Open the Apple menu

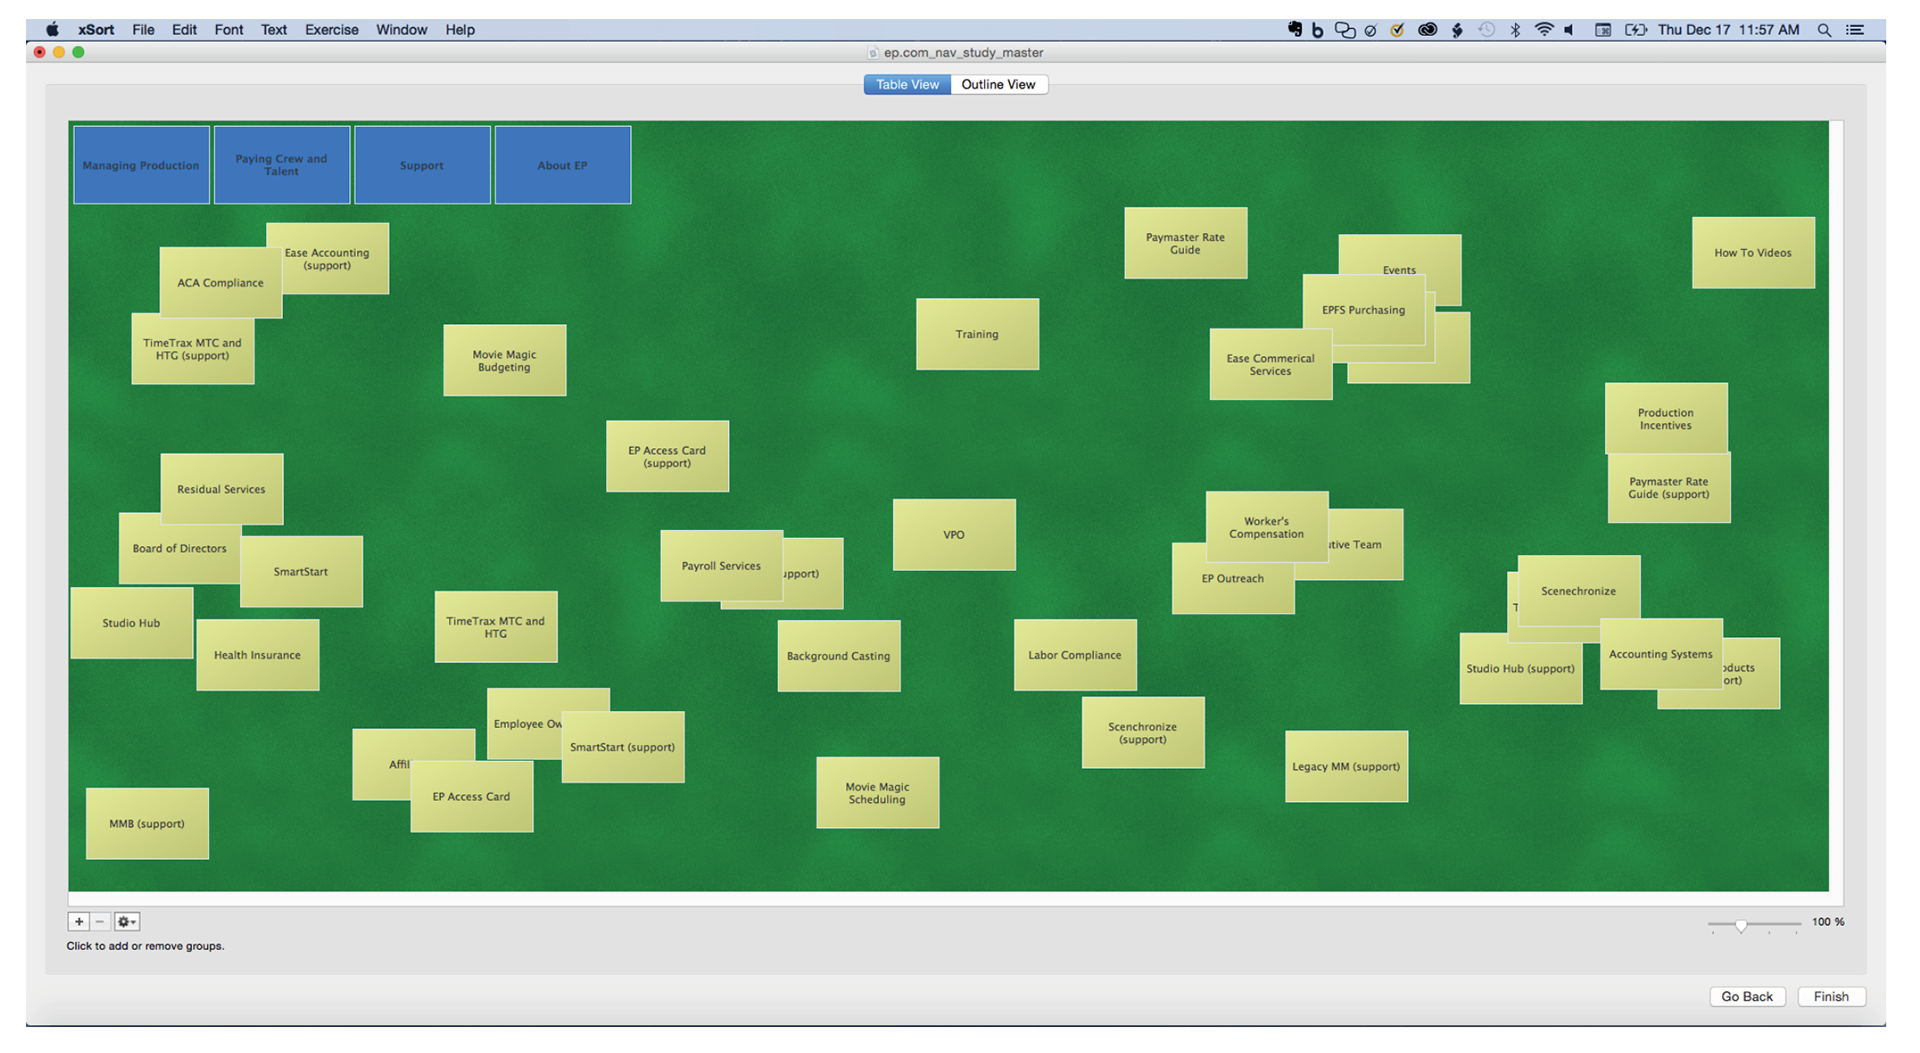[52, 30]
